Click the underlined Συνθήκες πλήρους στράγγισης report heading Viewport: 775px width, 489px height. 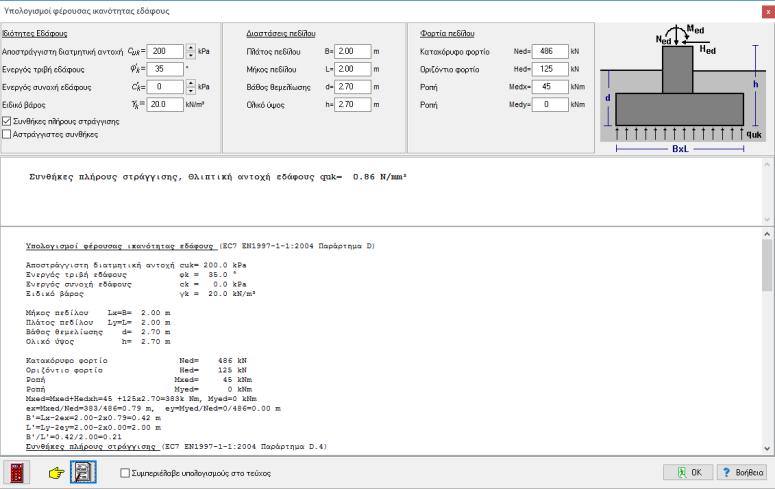pos(91,446)
